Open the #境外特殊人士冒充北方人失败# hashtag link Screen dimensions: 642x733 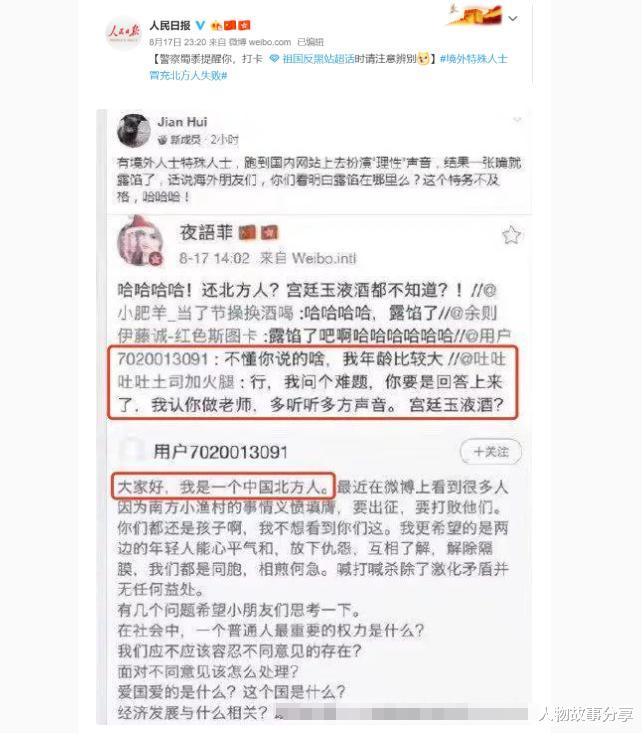pos(328,67)
